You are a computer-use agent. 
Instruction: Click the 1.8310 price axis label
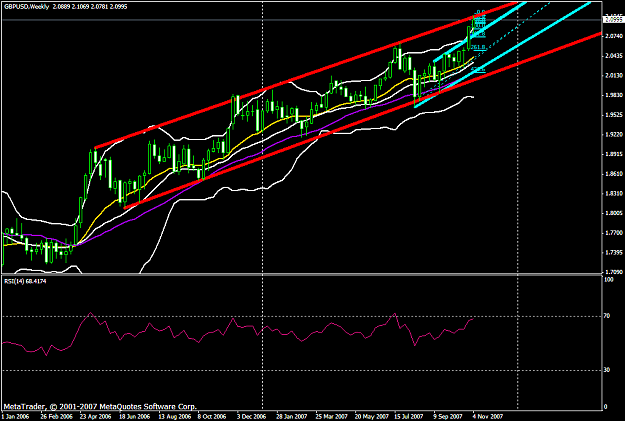[614, 194]
